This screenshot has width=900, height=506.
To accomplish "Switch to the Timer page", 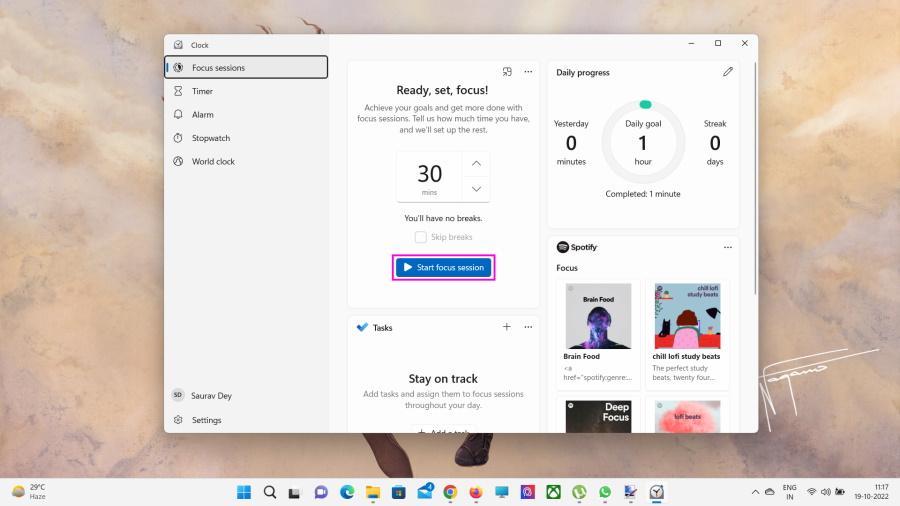I will [202, 91].
